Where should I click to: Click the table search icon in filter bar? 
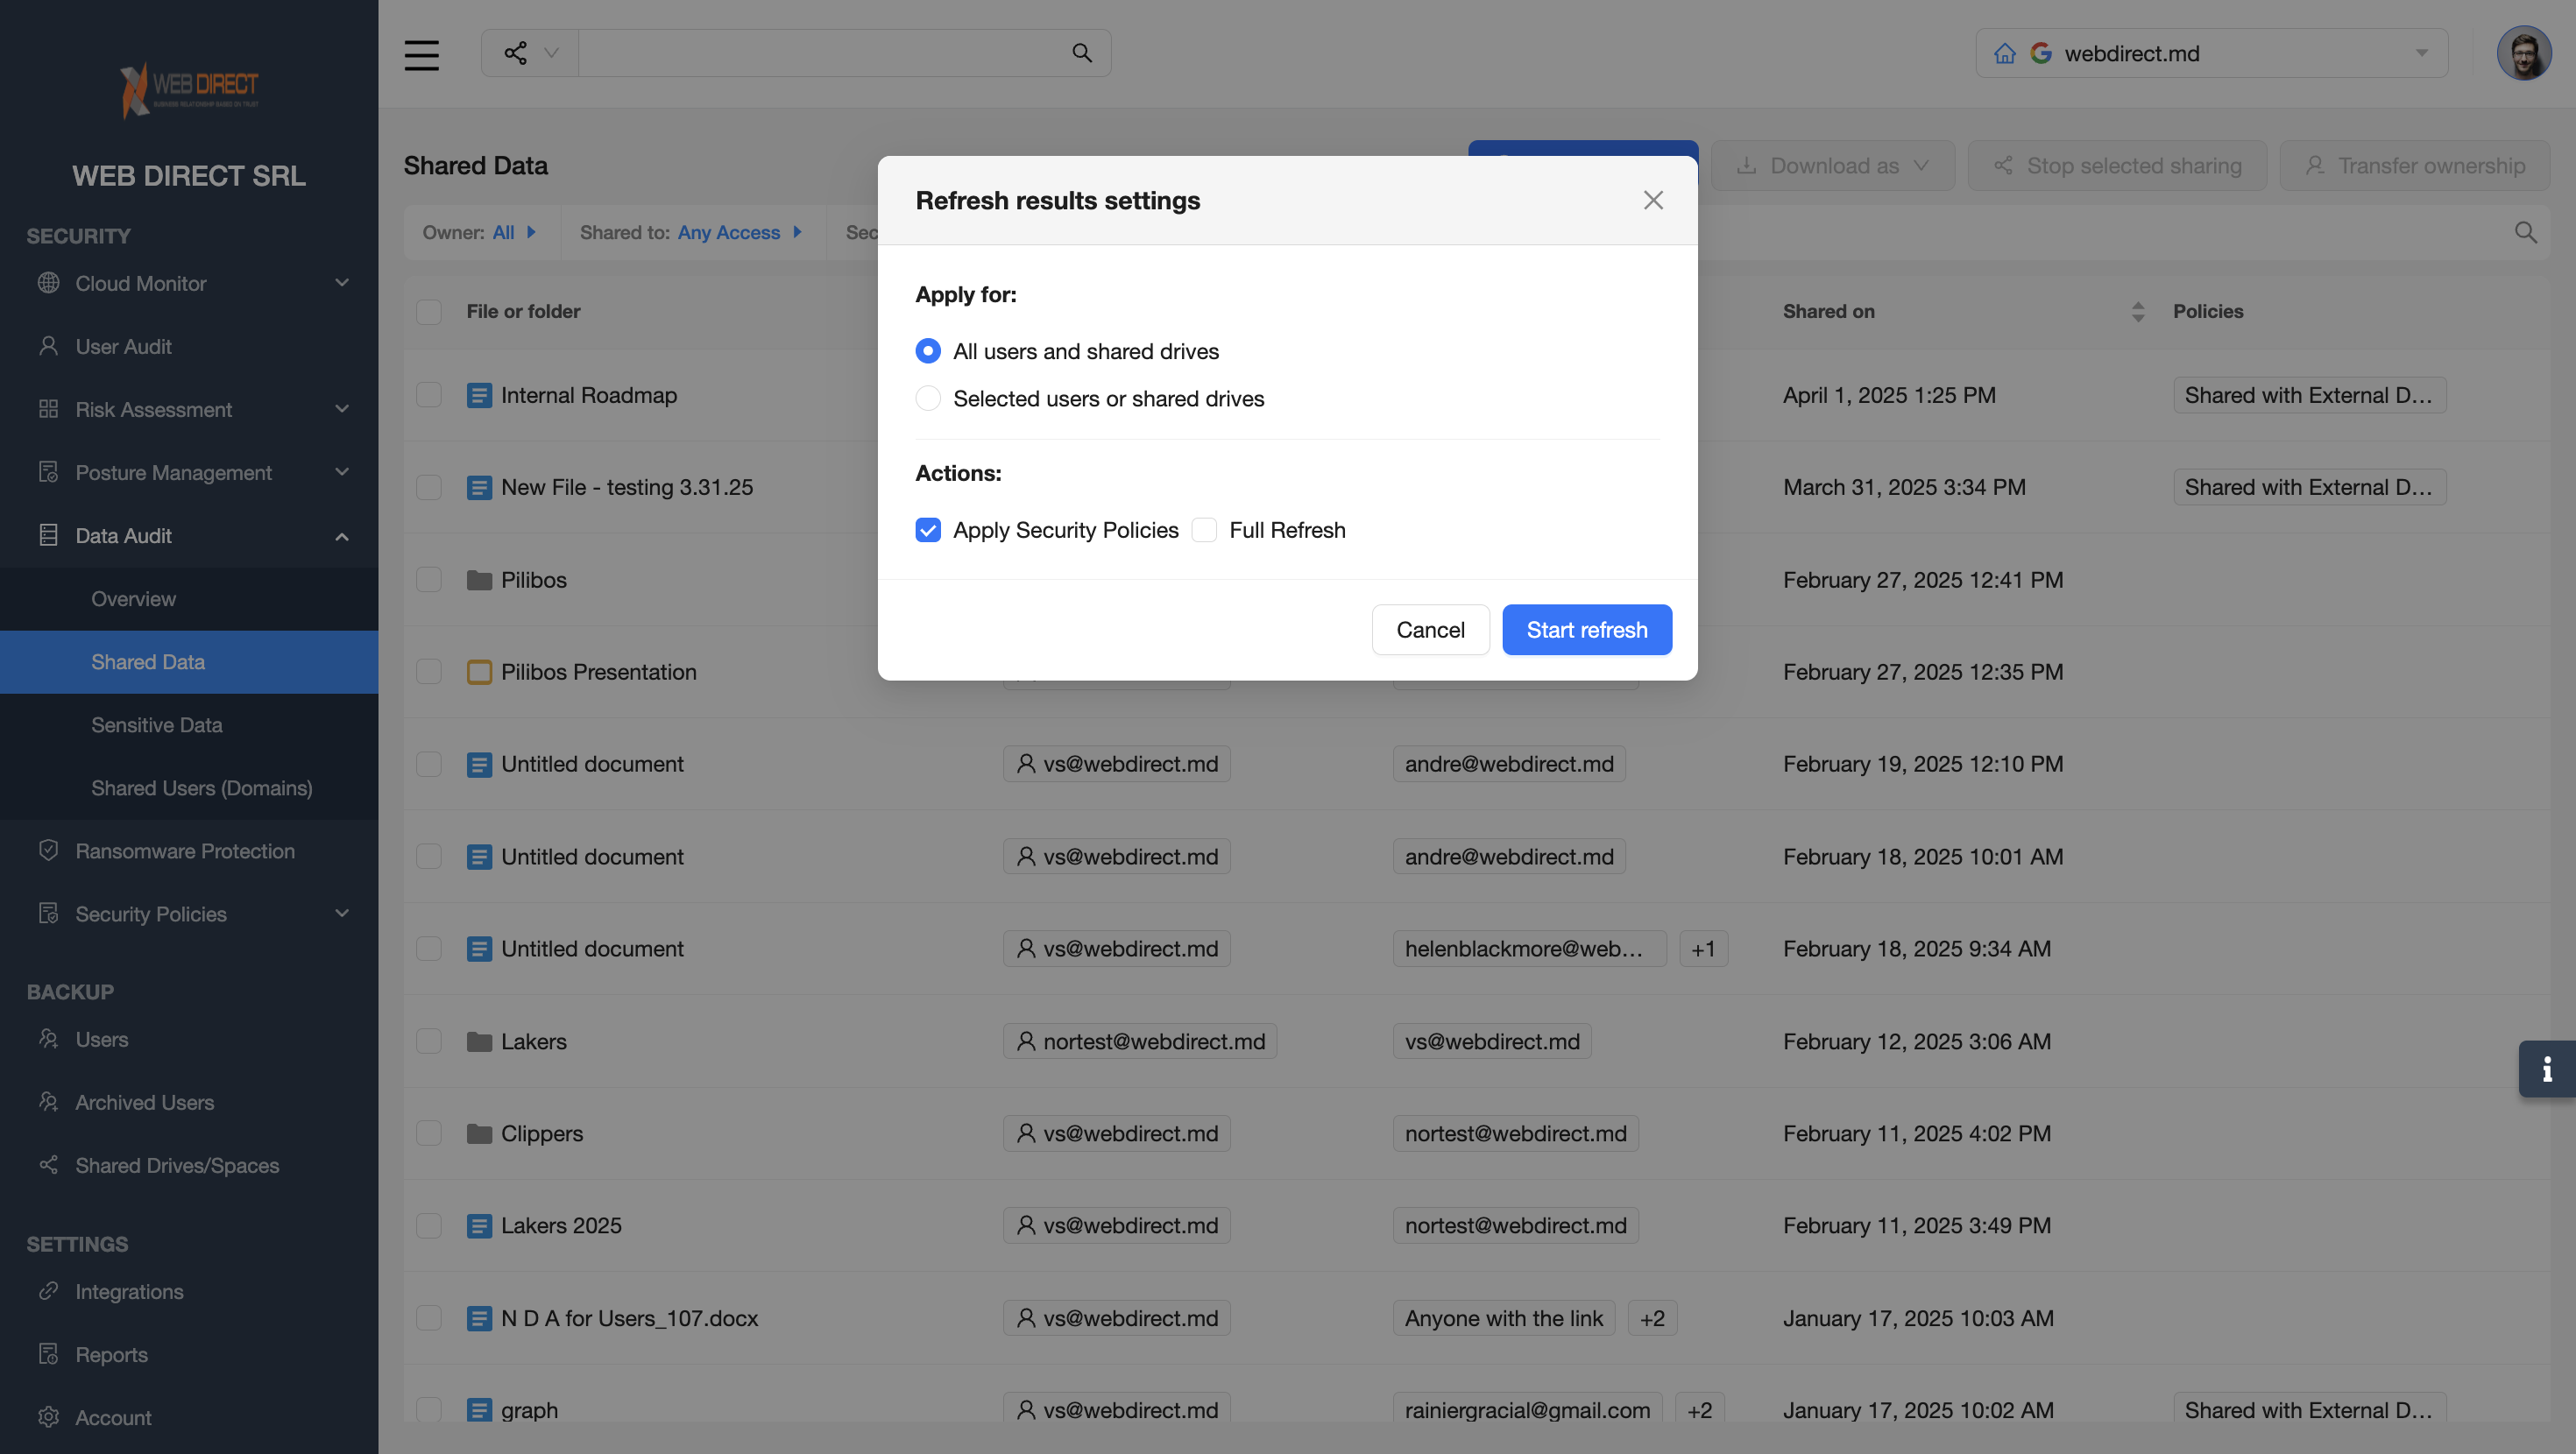click(x=2525, y=232)
